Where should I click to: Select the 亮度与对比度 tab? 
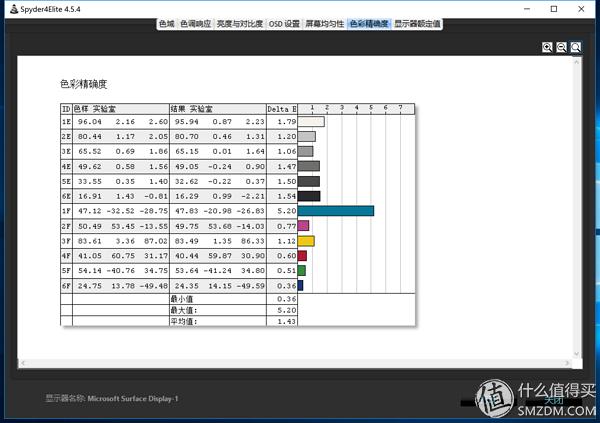(x=240, y=23)
